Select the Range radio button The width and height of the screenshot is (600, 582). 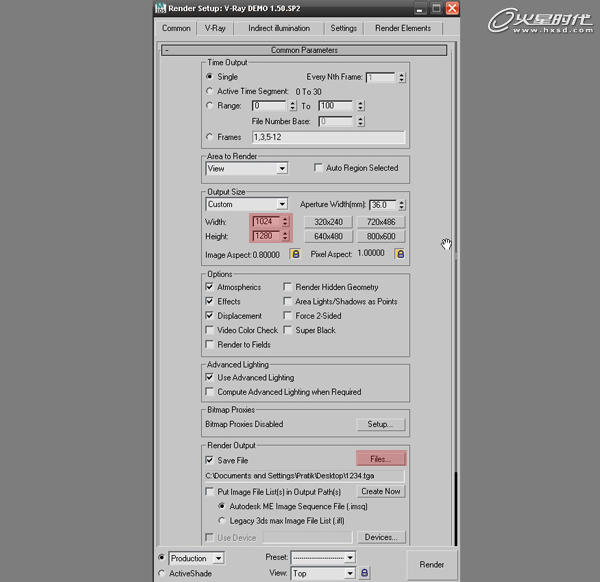coord(209,105)
